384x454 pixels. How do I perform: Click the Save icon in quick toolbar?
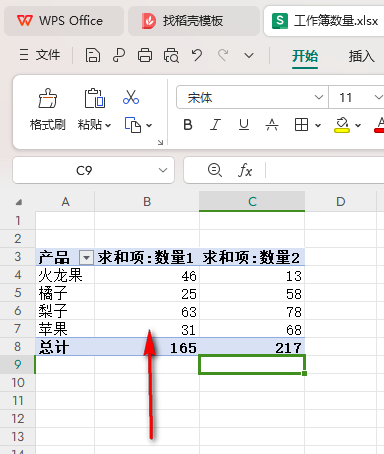tap(93, 55)
